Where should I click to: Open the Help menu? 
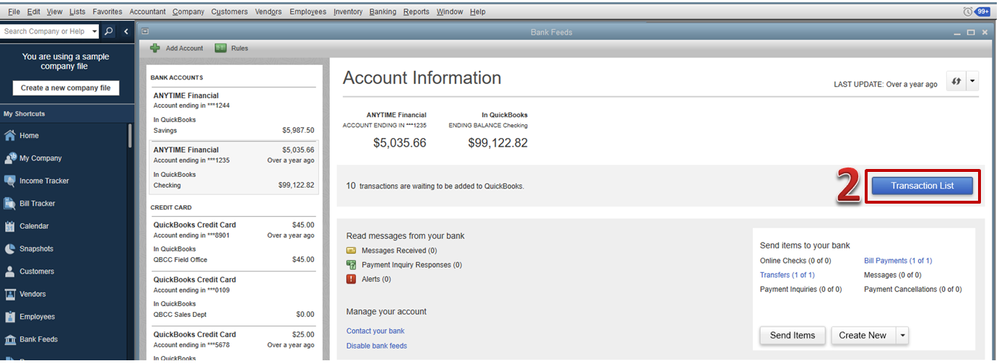pos(477,11)
